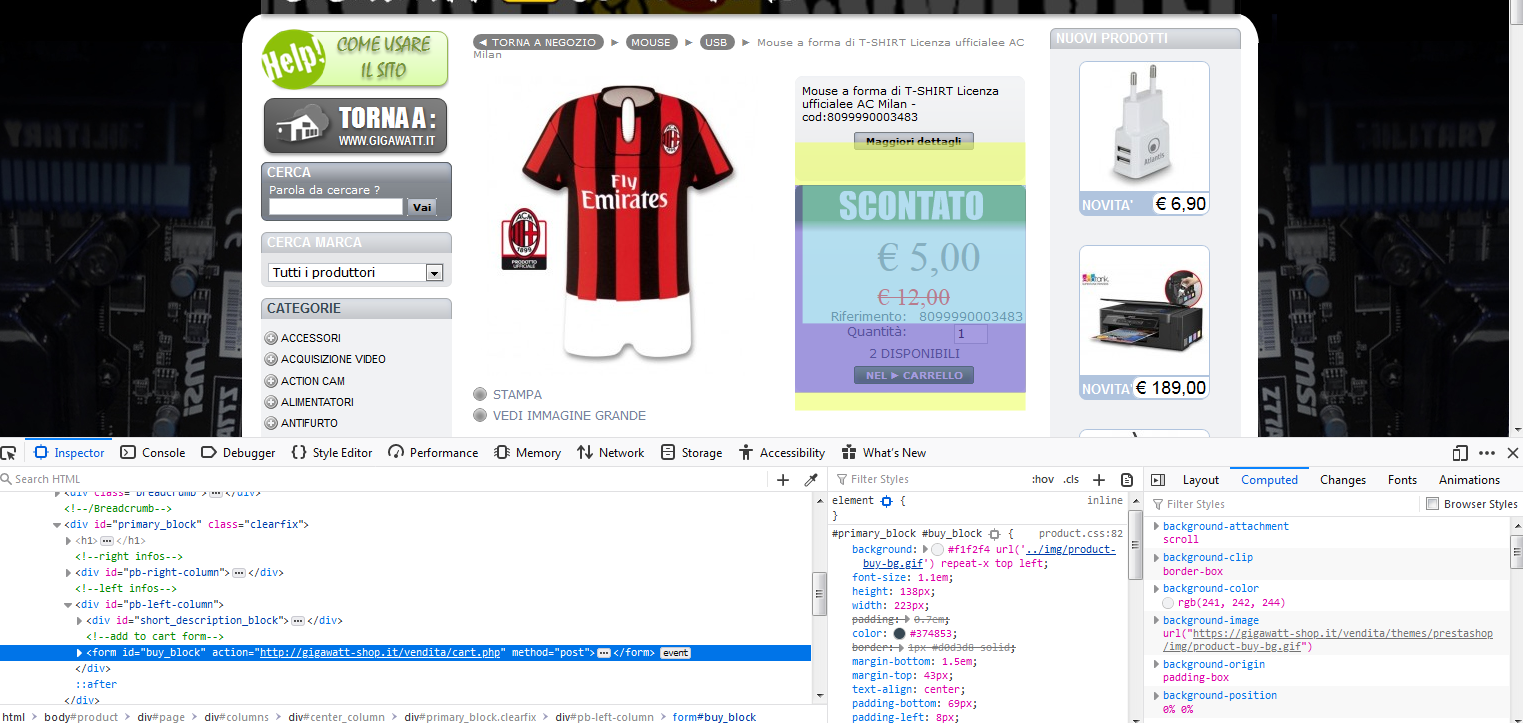Click the TORNA A NEGOZIO breadcrumb
The image size is (1523, 723).
[x=539, y=42]
